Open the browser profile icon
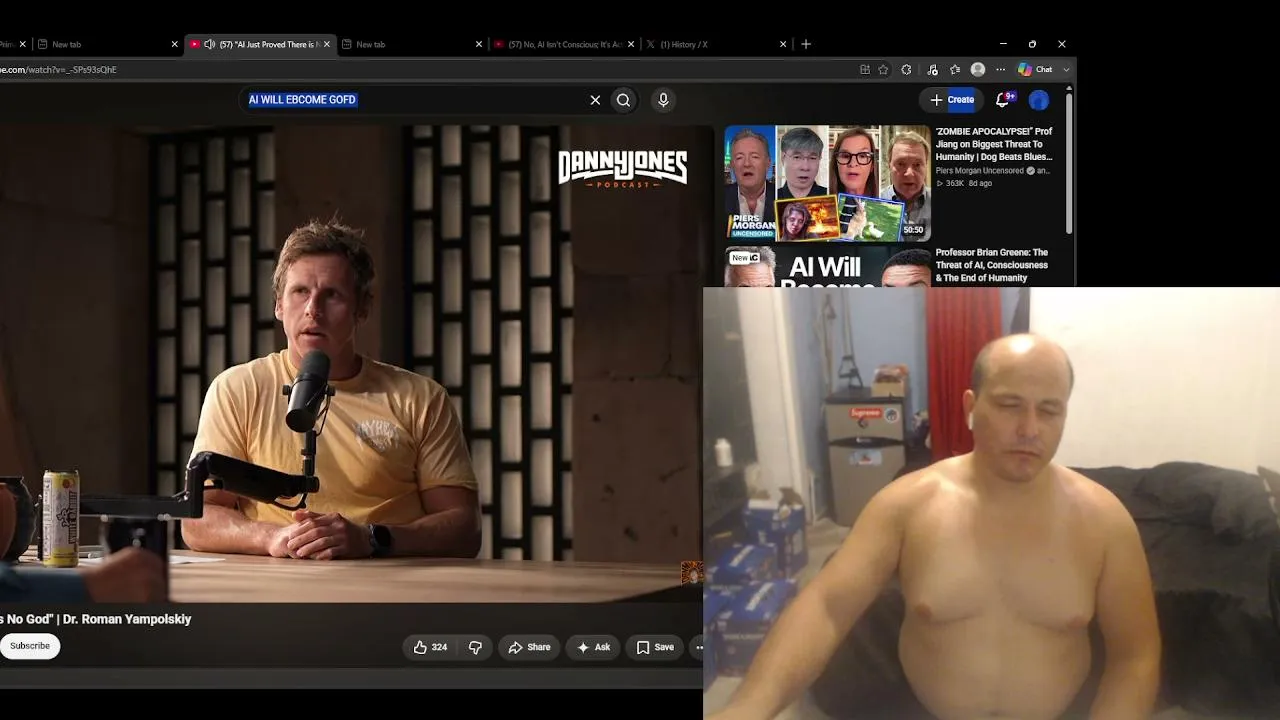1280x720 pixels. point(978,70)
